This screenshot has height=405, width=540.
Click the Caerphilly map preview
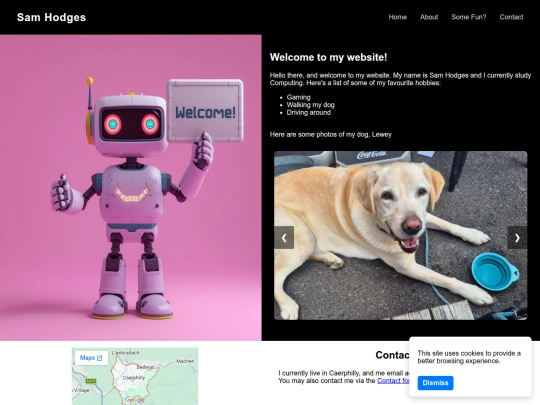coord(135,376)
